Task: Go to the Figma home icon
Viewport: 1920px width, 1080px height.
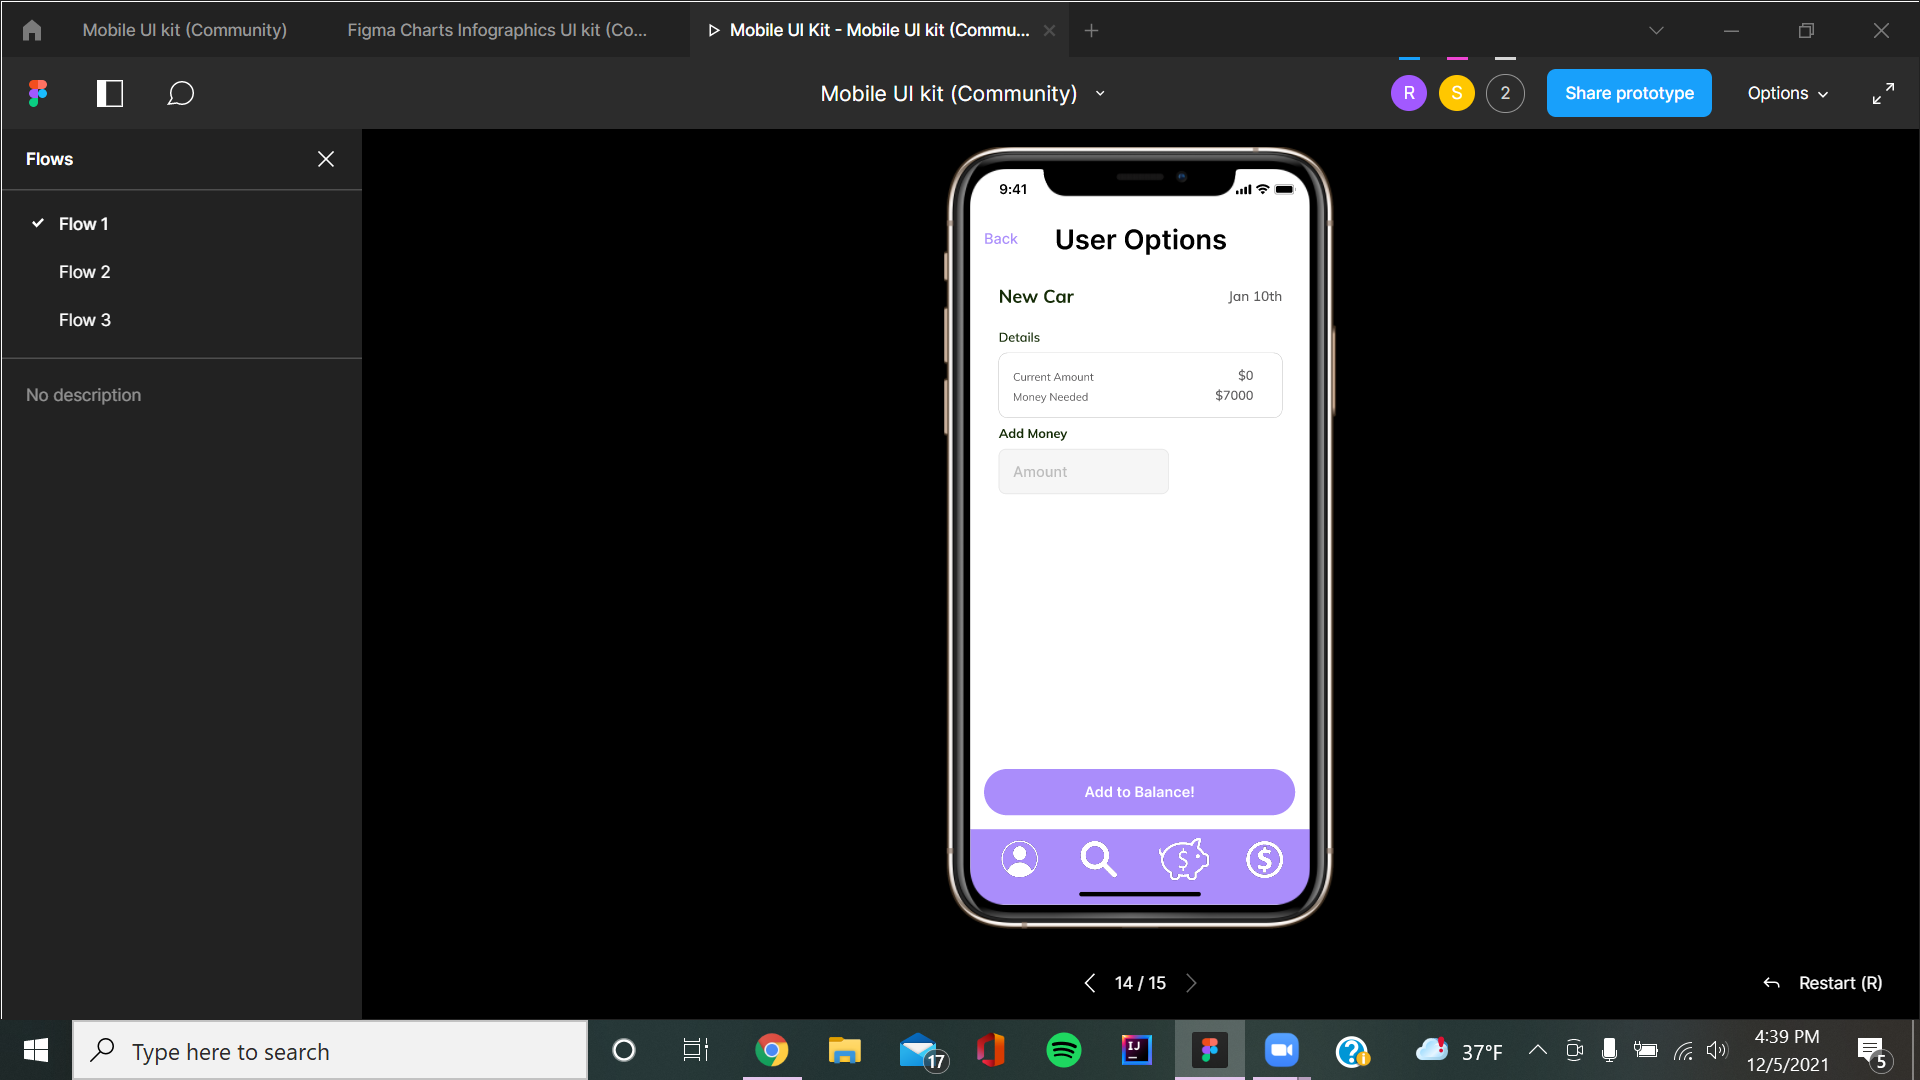Action: pos(32,30)
